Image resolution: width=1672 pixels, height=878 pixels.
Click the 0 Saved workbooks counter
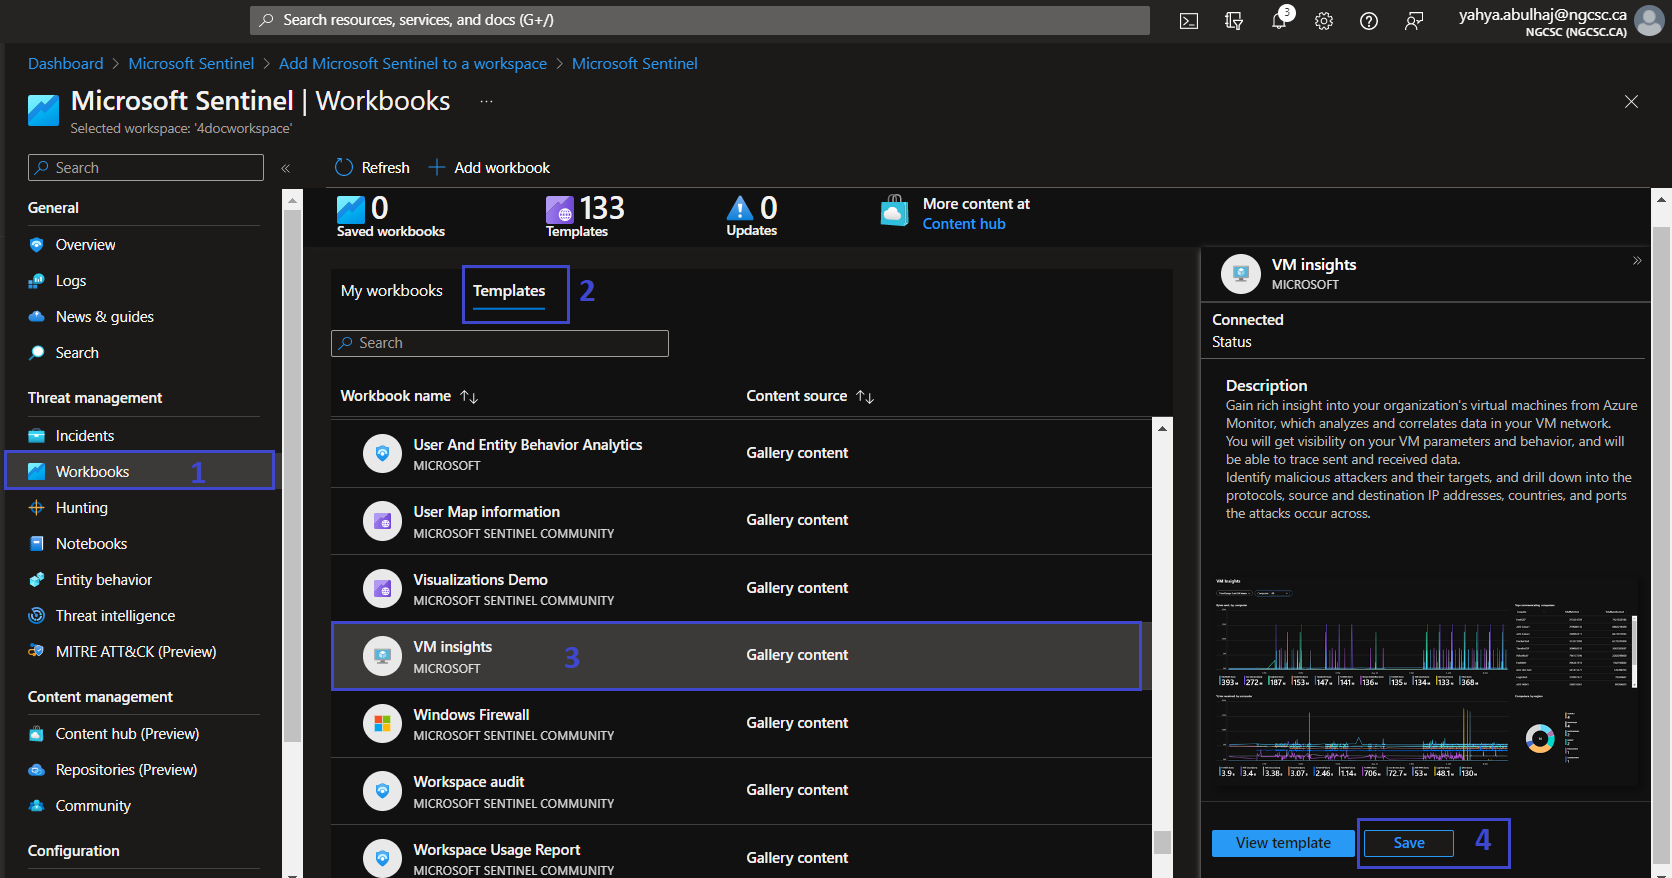[x=390, y=216]
